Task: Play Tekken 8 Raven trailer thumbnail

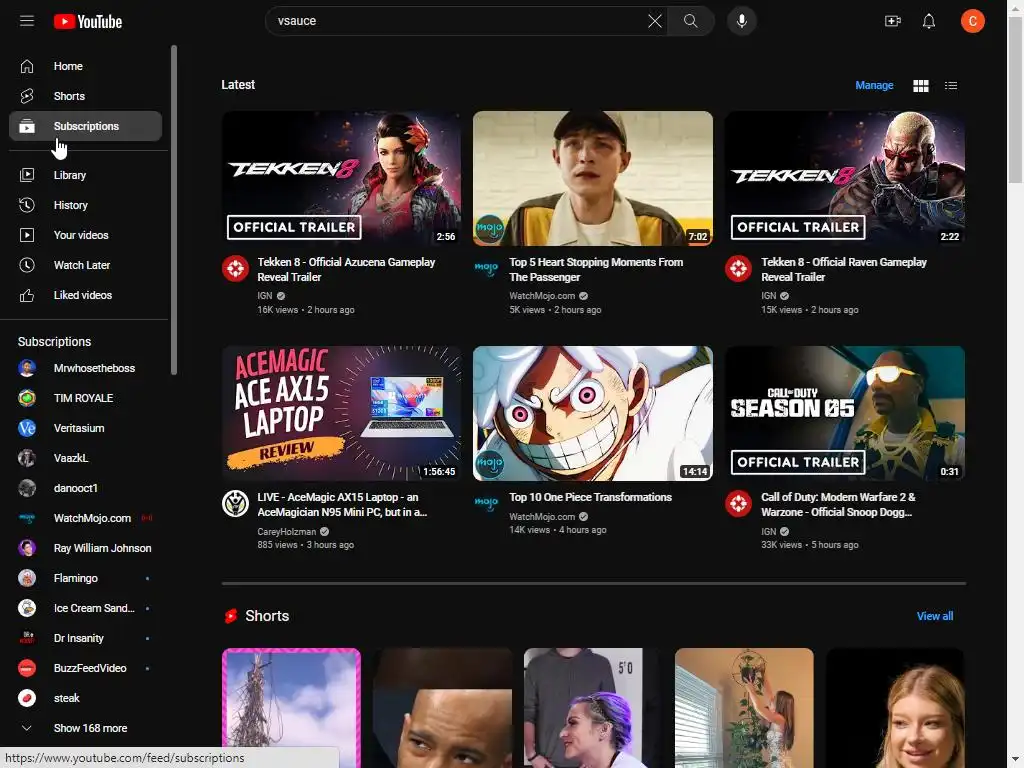Action: click(x=845, y=178)
